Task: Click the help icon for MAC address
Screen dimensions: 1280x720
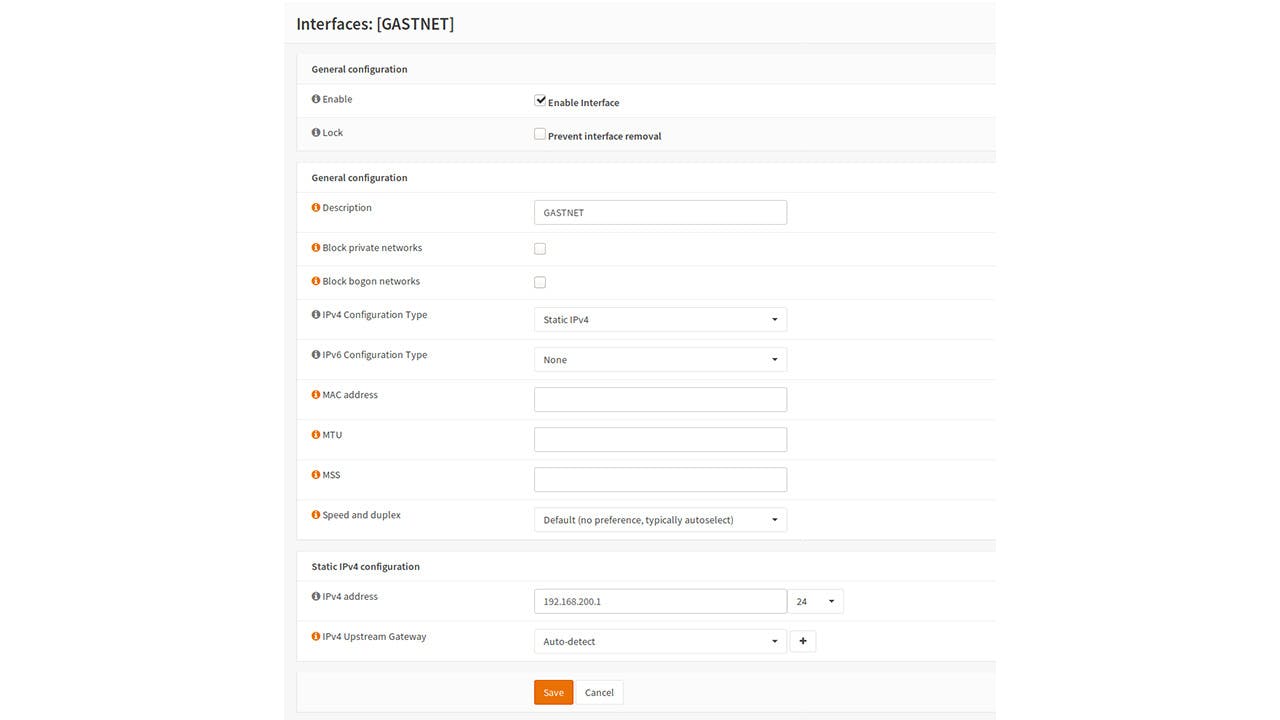Action: (x=316, y=395)
